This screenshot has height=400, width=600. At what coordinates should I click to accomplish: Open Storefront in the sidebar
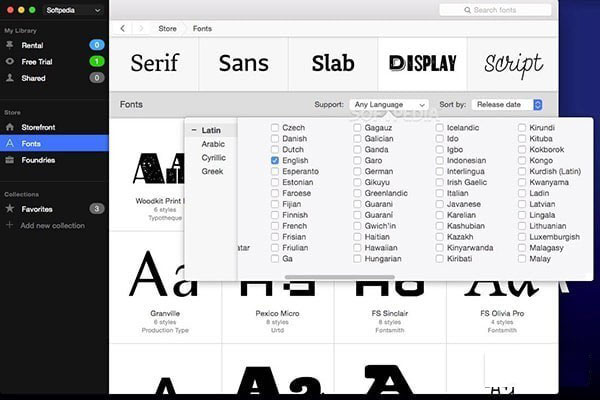pyautogui.click(x=54, y=127)
